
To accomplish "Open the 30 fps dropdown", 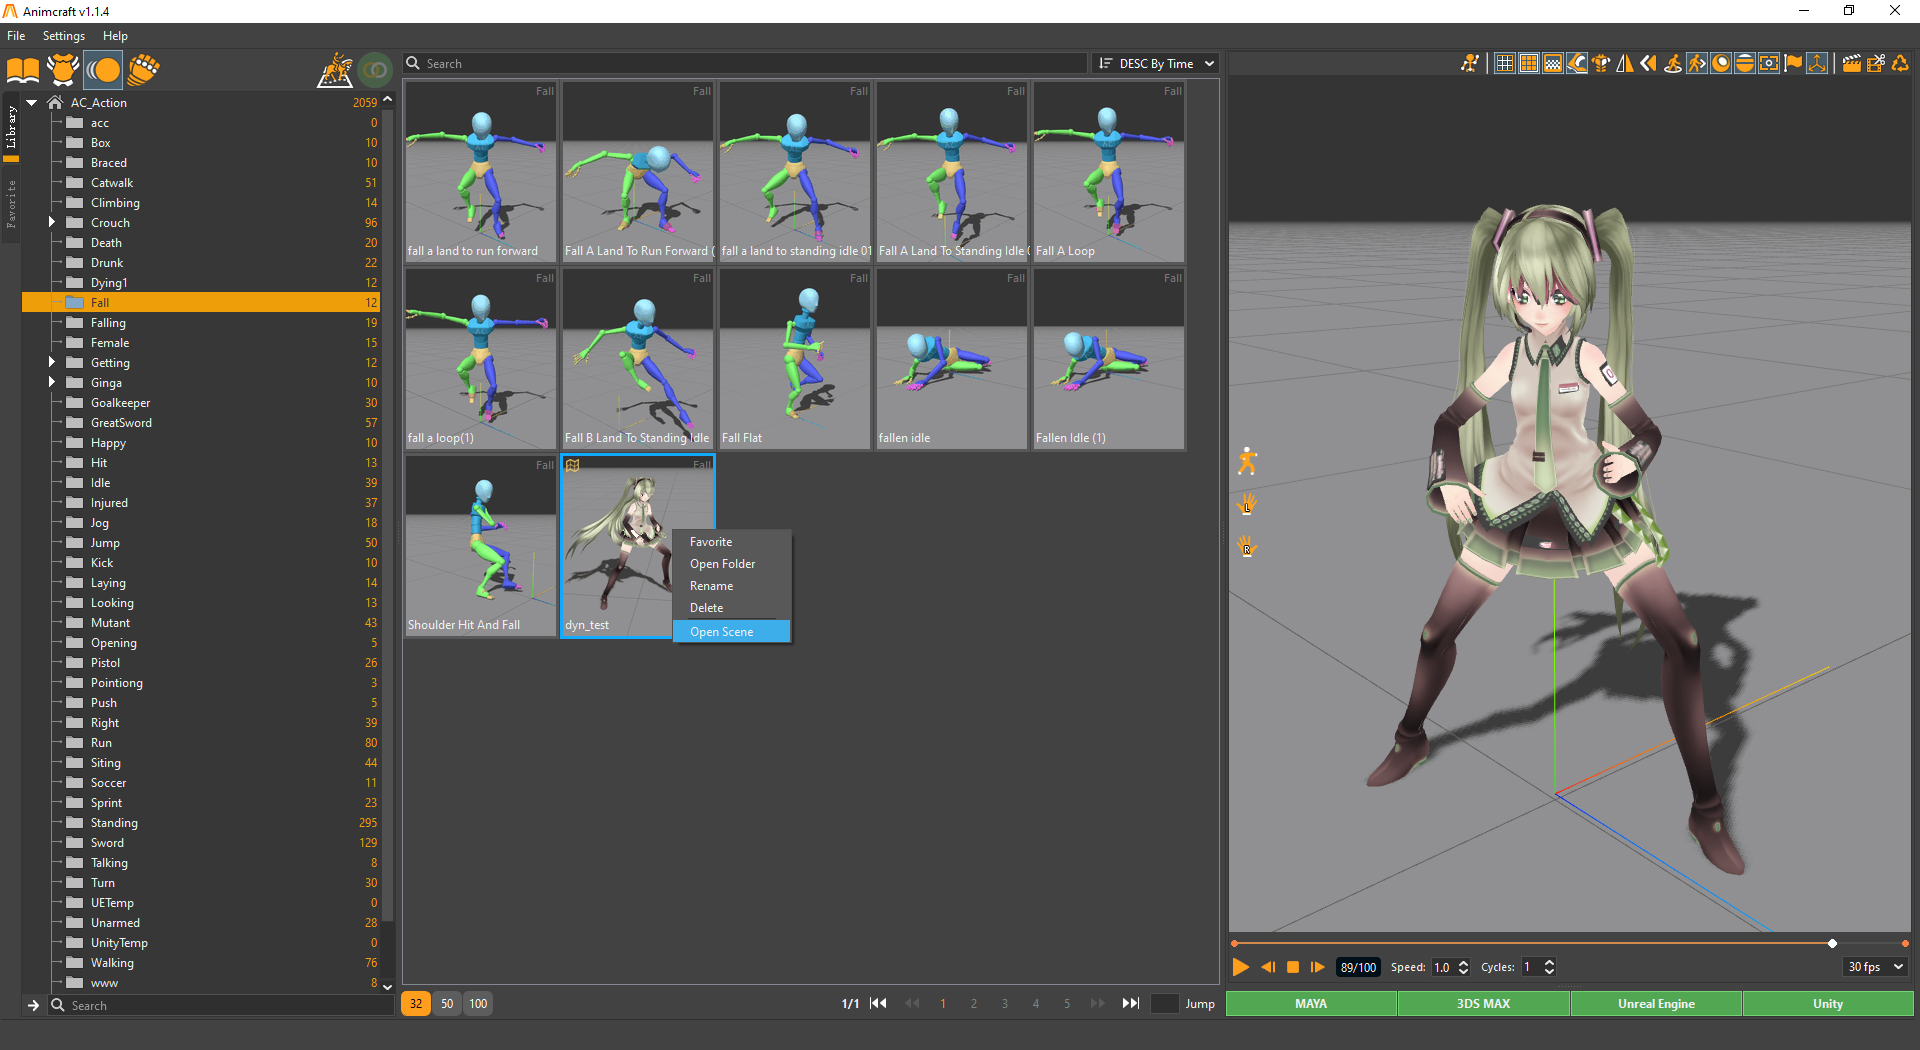I will [1875, 967].
